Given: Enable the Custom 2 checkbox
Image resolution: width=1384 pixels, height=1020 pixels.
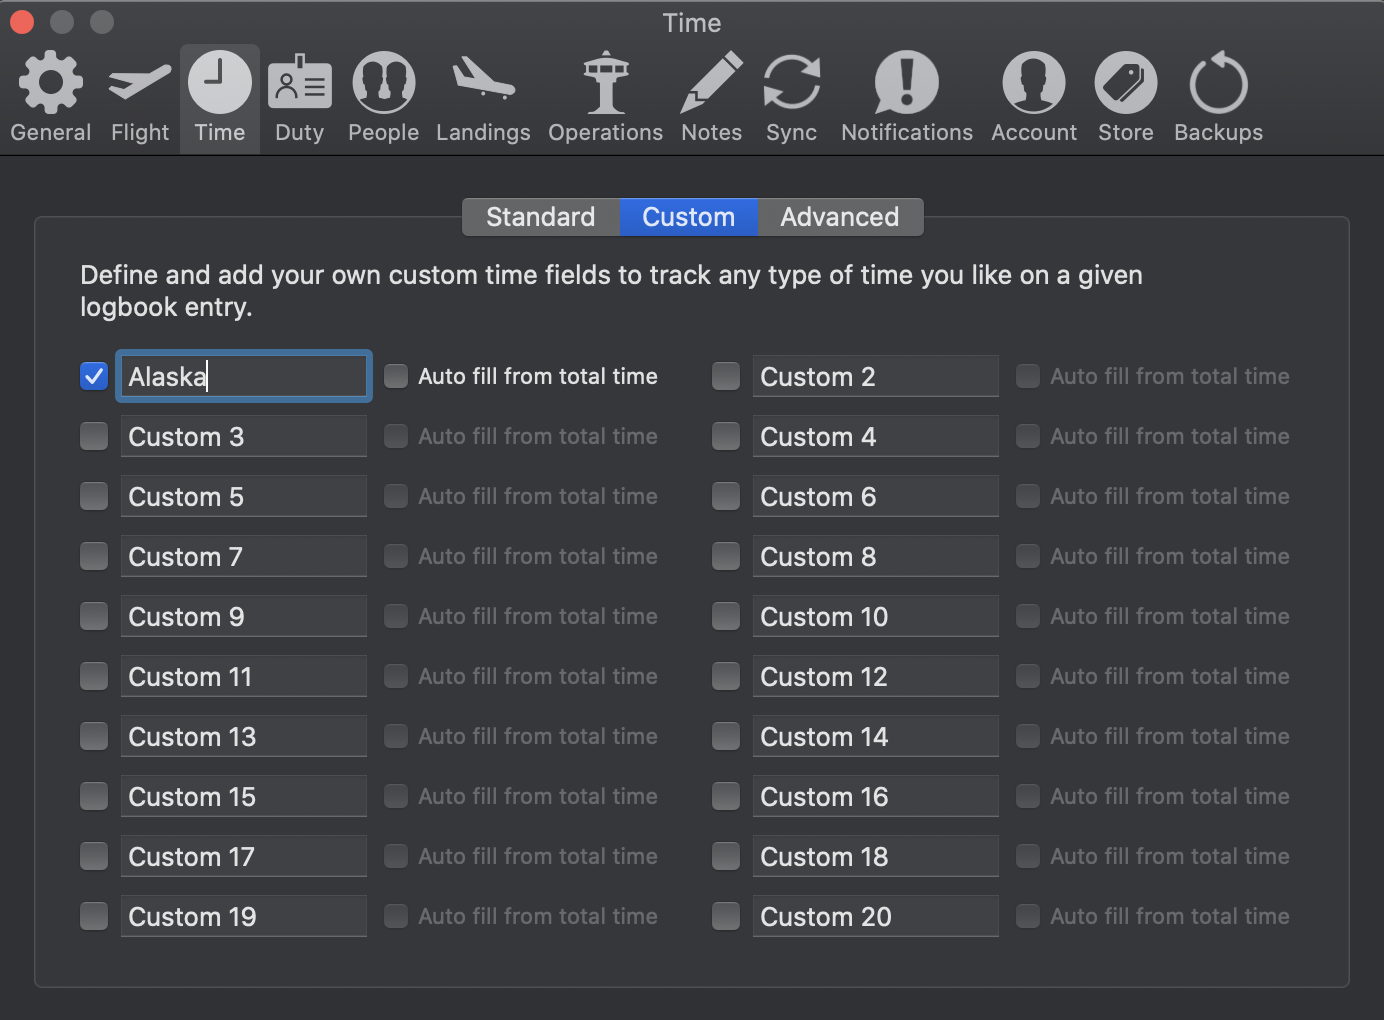Looking at the screenshot, I should coord(726,376).
